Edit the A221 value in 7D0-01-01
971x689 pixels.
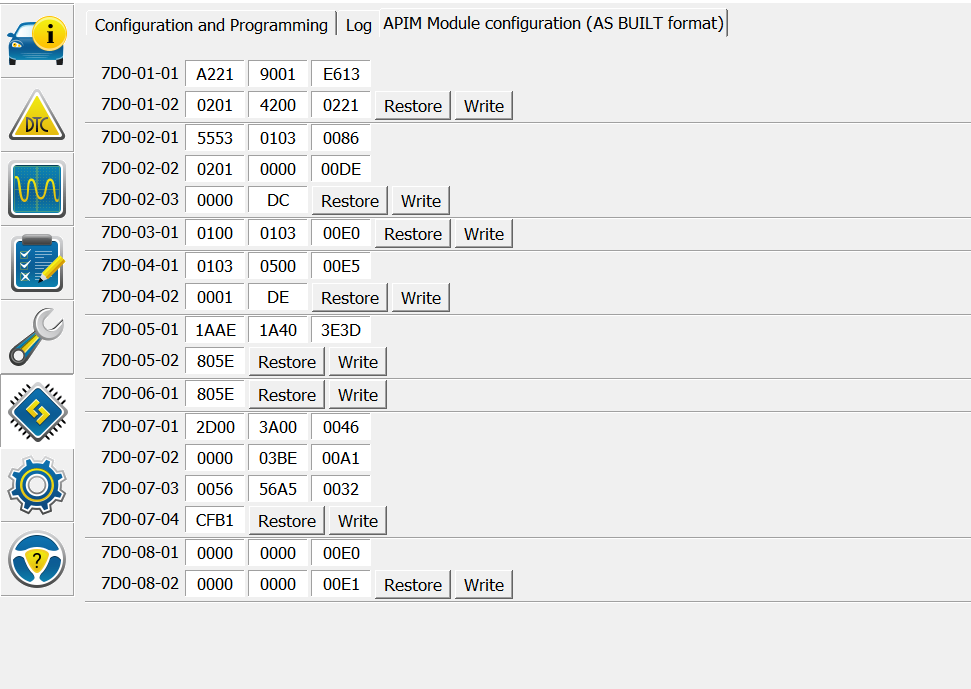(x=215, y=73)
